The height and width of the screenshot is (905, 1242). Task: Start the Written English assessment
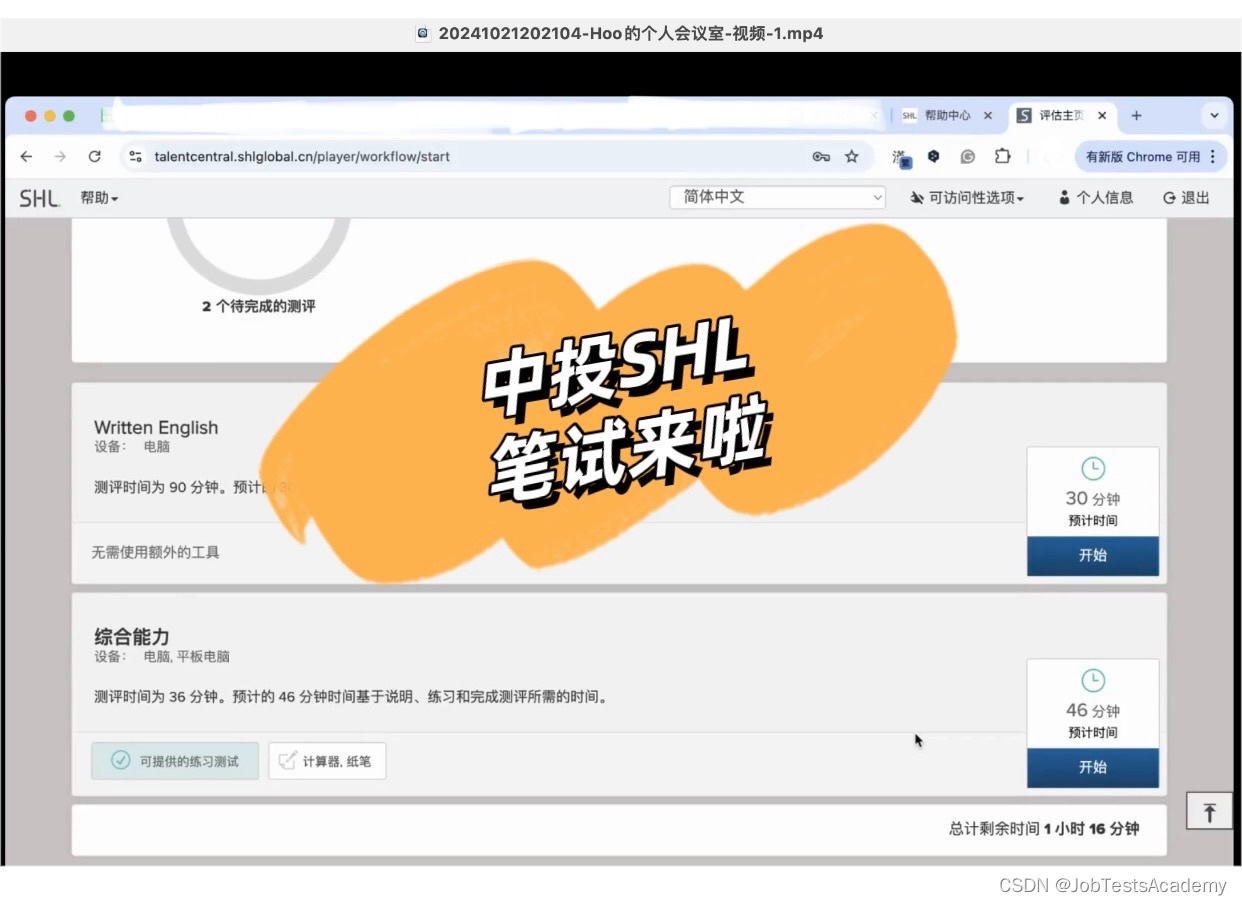point(1093,556)
